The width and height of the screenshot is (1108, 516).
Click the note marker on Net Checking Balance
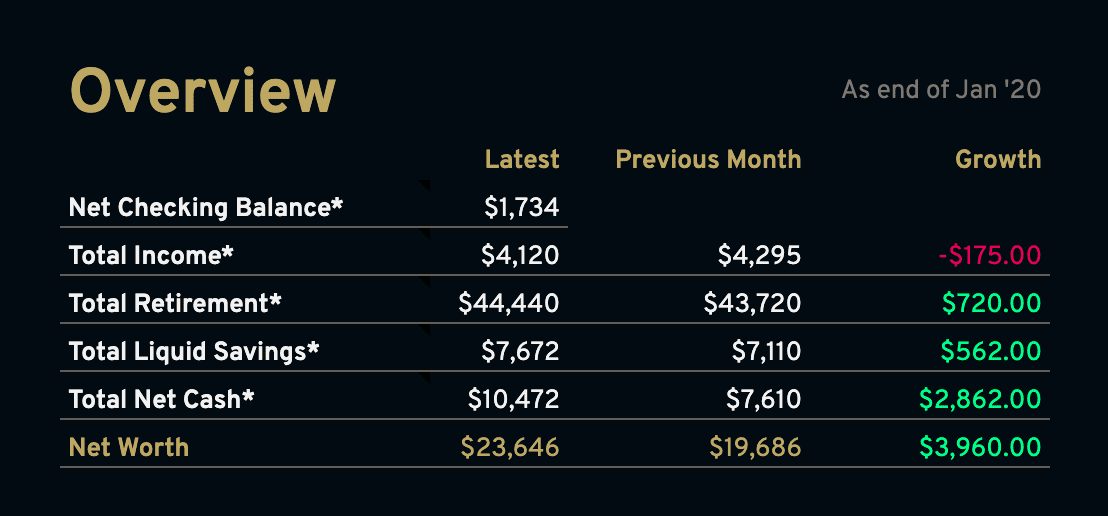pyautogui.click(x=425, y=185)
